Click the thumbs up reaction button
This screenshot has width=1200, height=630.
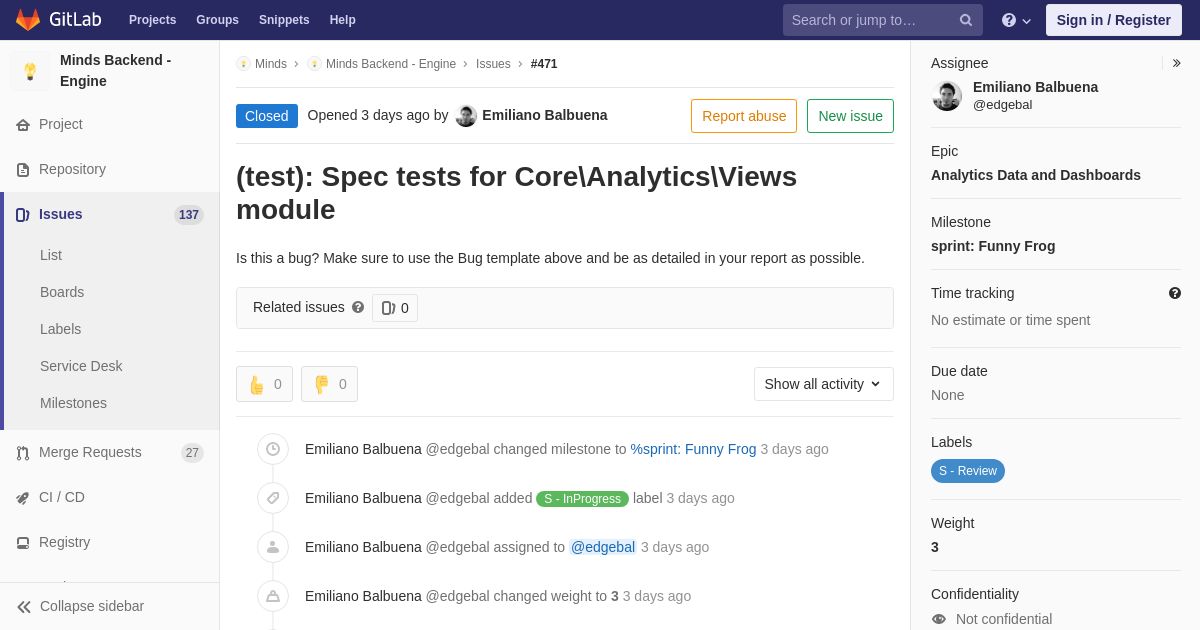click(x=264, y=384)
